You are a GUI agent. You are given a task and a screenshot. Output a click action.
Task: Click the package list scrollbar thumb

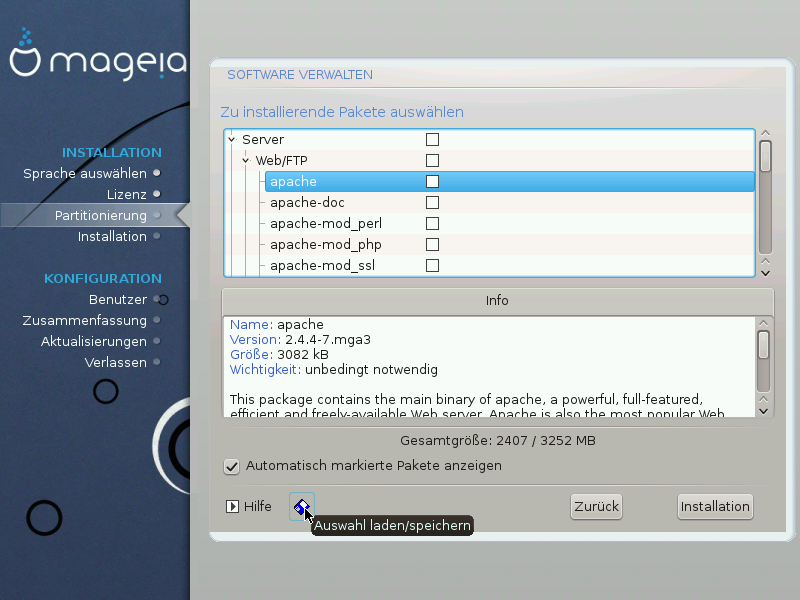(765, 156)
